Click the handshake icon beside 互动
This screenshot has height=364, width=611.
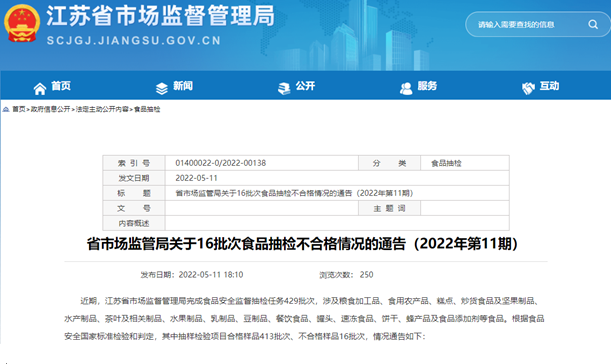(x=528, y=88)
